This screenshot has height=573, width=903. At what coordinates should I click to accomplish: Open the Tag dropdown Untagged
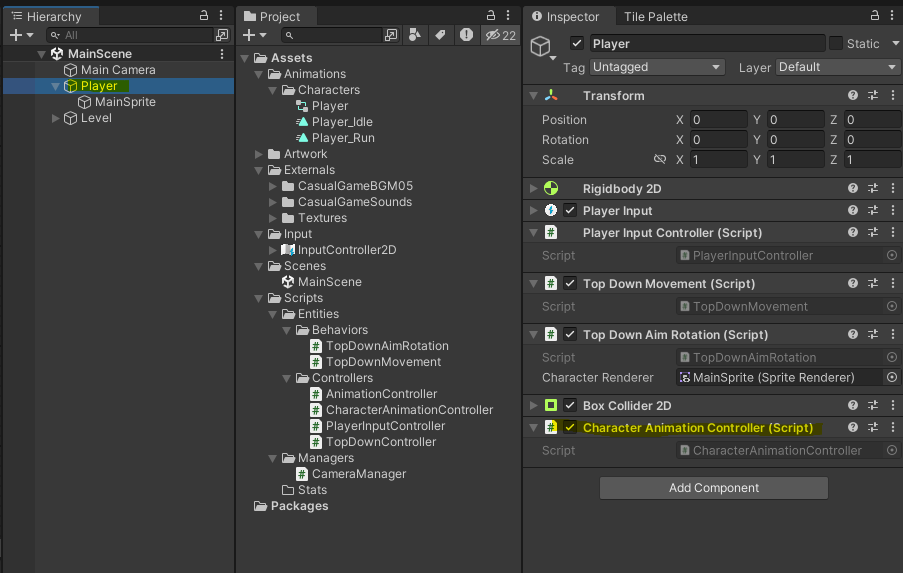(x=656, y=67)
